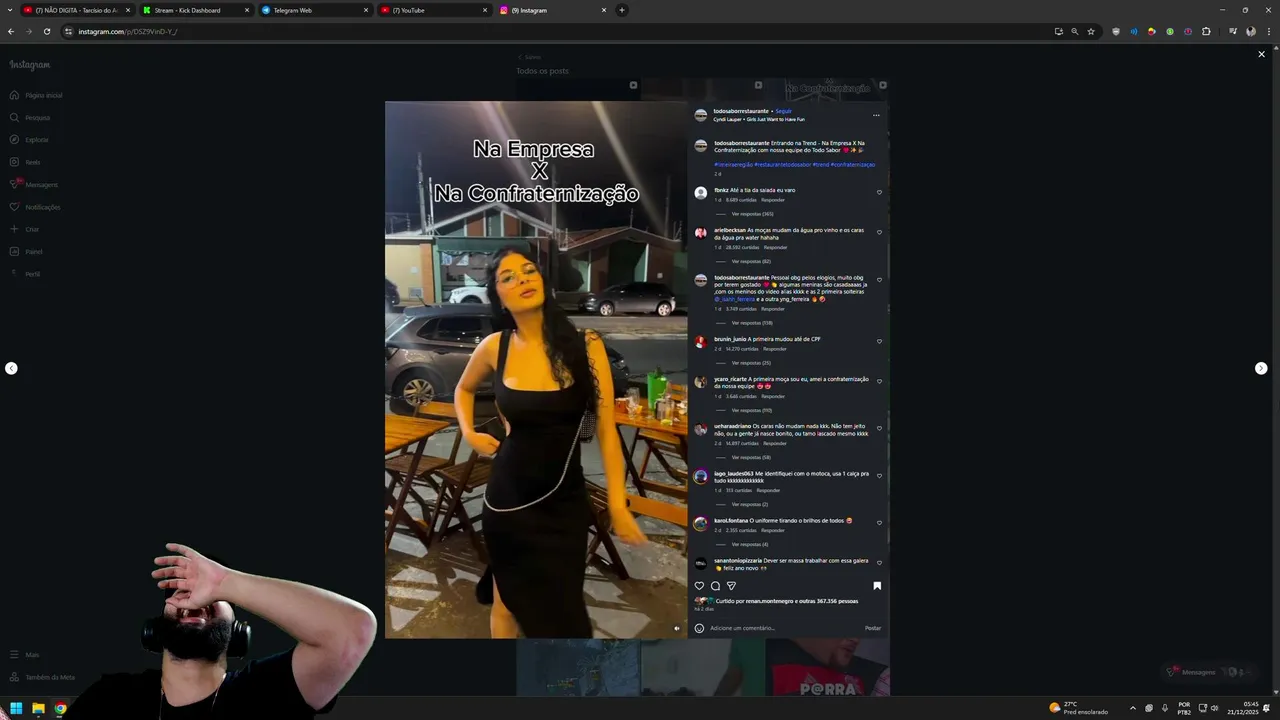Expand Ver respostas (158) under todosaborrestaurante comment
The image size is (1280, 720).
point(752,323)
